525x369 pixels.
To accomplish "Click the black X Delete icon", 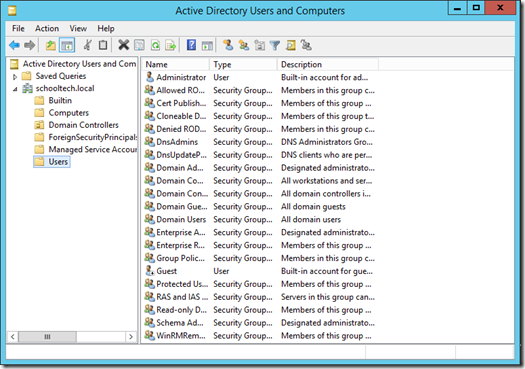I will [x=124, y=45].
